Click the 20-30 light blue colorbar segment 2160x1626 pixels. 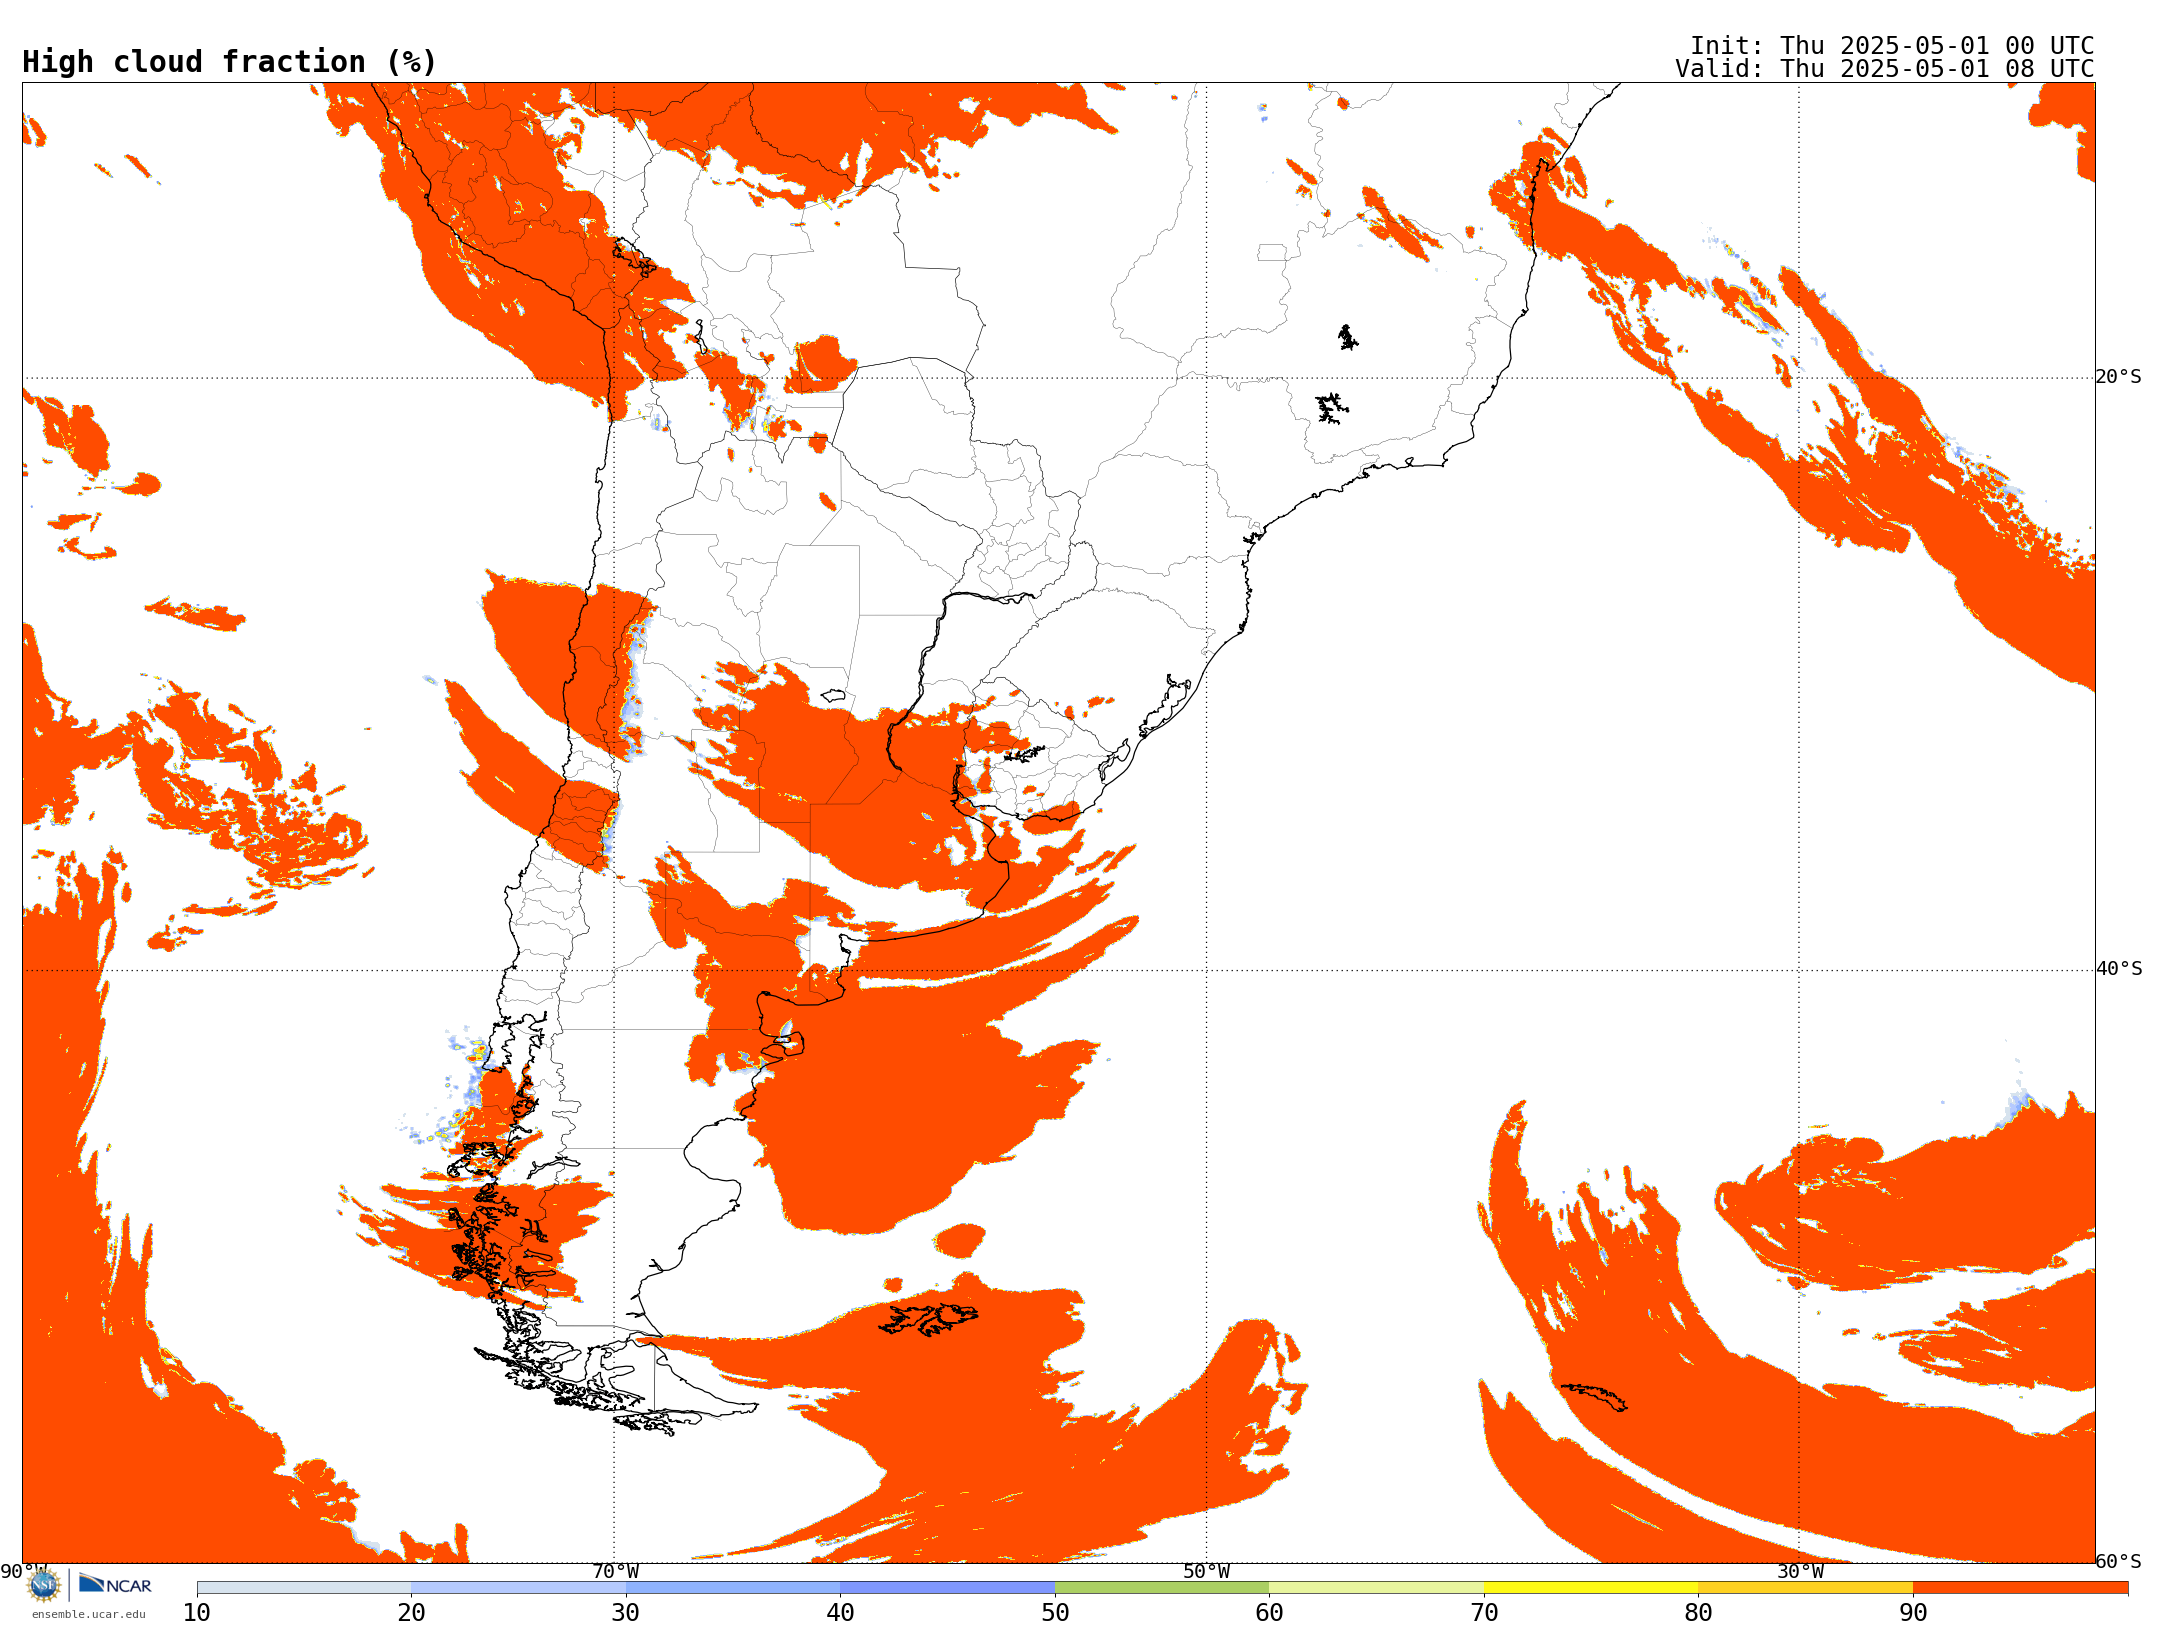tap(518, 1587)
